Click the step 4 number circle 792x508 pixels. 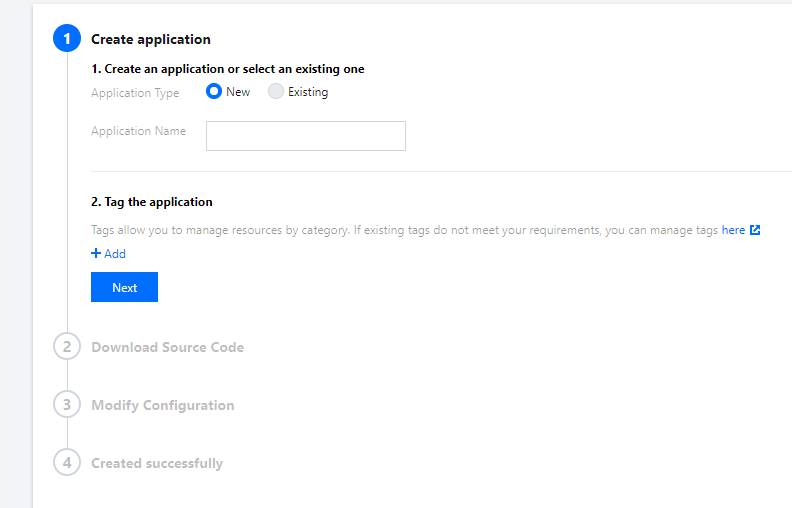(67, 463)
